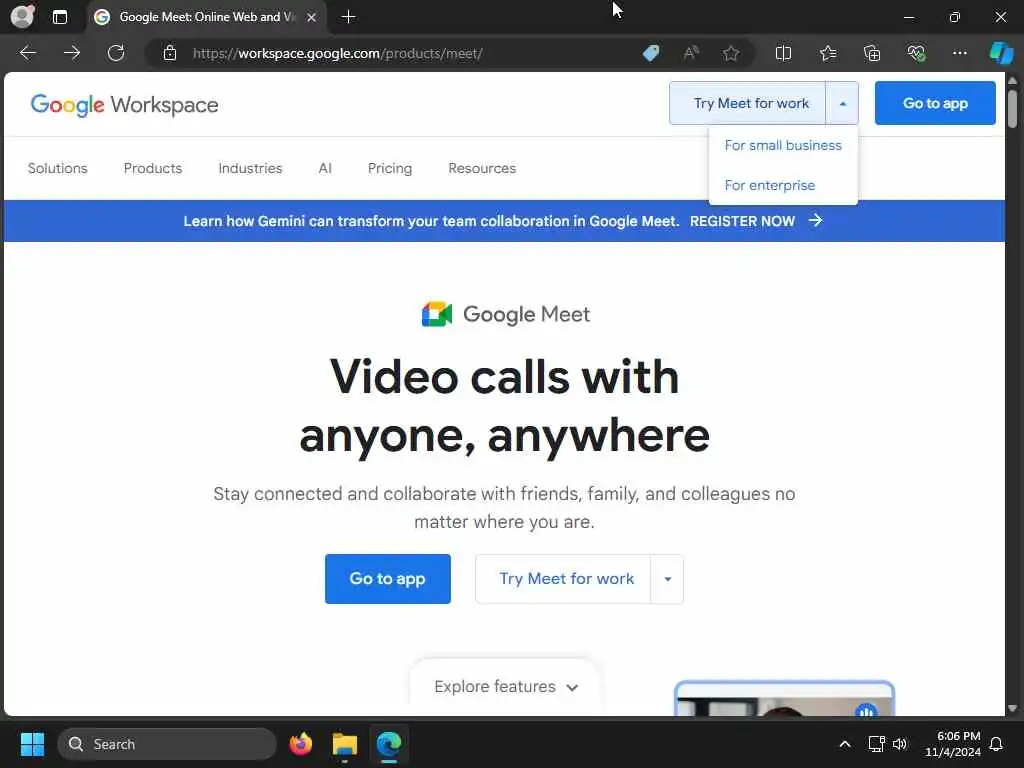Open Browser essentials heart icon
The image size is (1024, 768).
[x=916, y=53]
